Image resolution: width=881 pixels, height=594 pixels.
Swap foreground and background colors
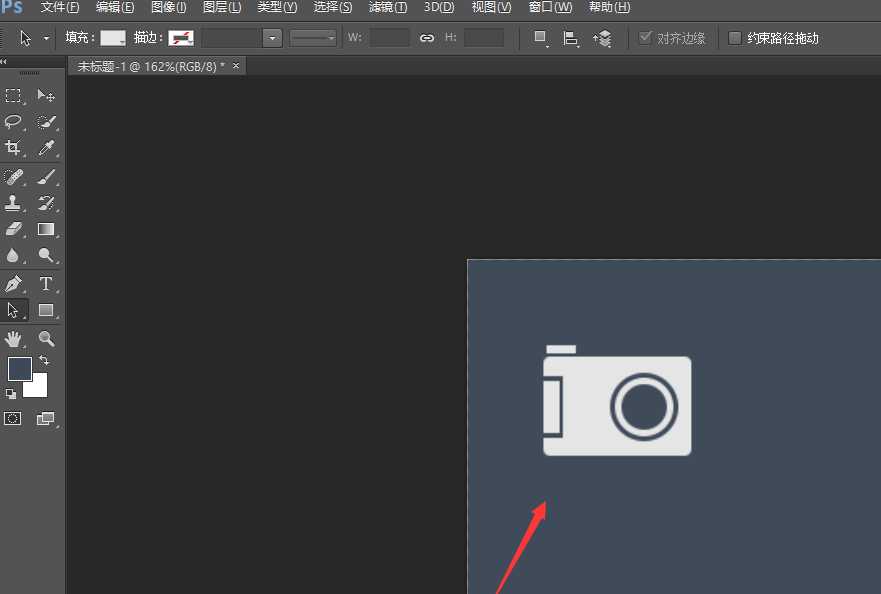(44, 360)
